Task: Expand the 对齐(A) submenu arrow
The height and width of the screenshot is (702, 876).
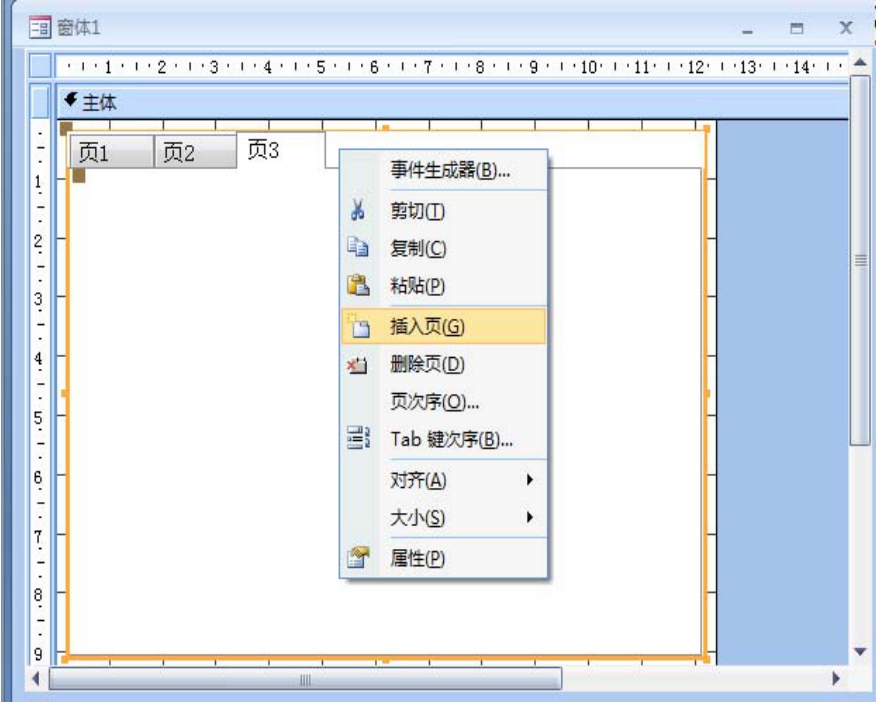Action: point(529,480)
